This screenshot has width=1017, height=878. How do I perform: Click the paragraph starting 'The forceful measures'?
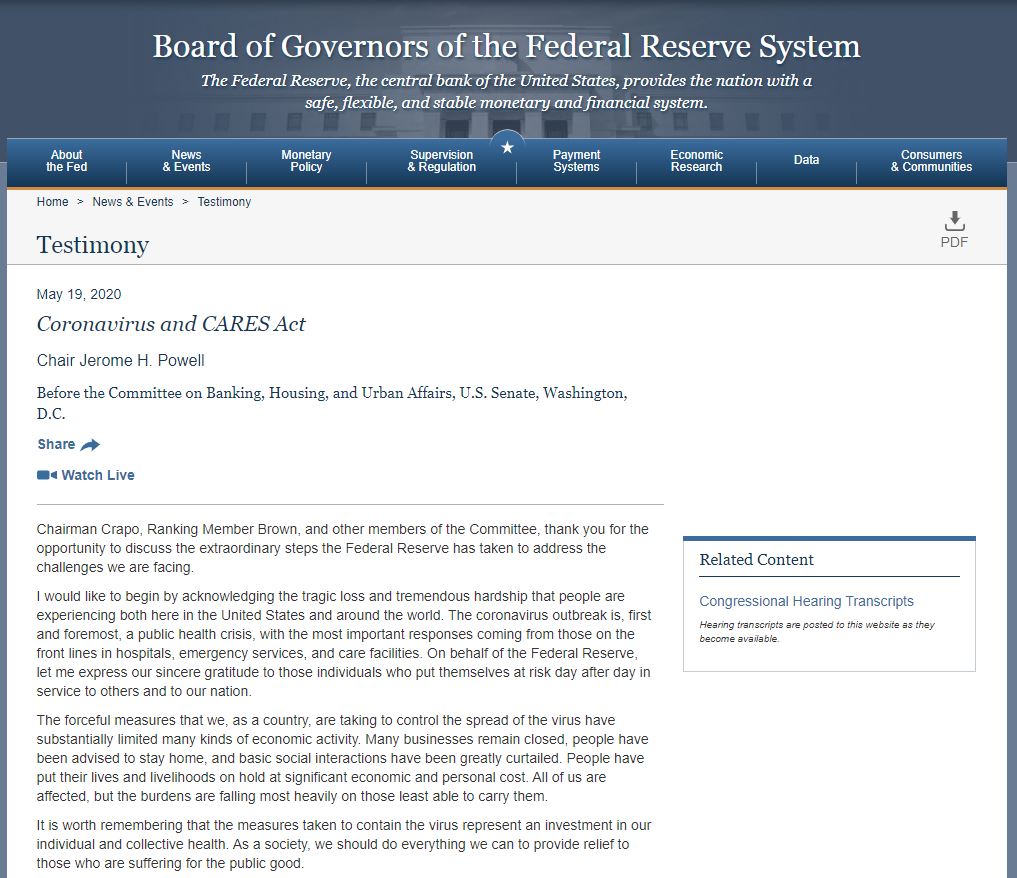(x=342, y=758)
